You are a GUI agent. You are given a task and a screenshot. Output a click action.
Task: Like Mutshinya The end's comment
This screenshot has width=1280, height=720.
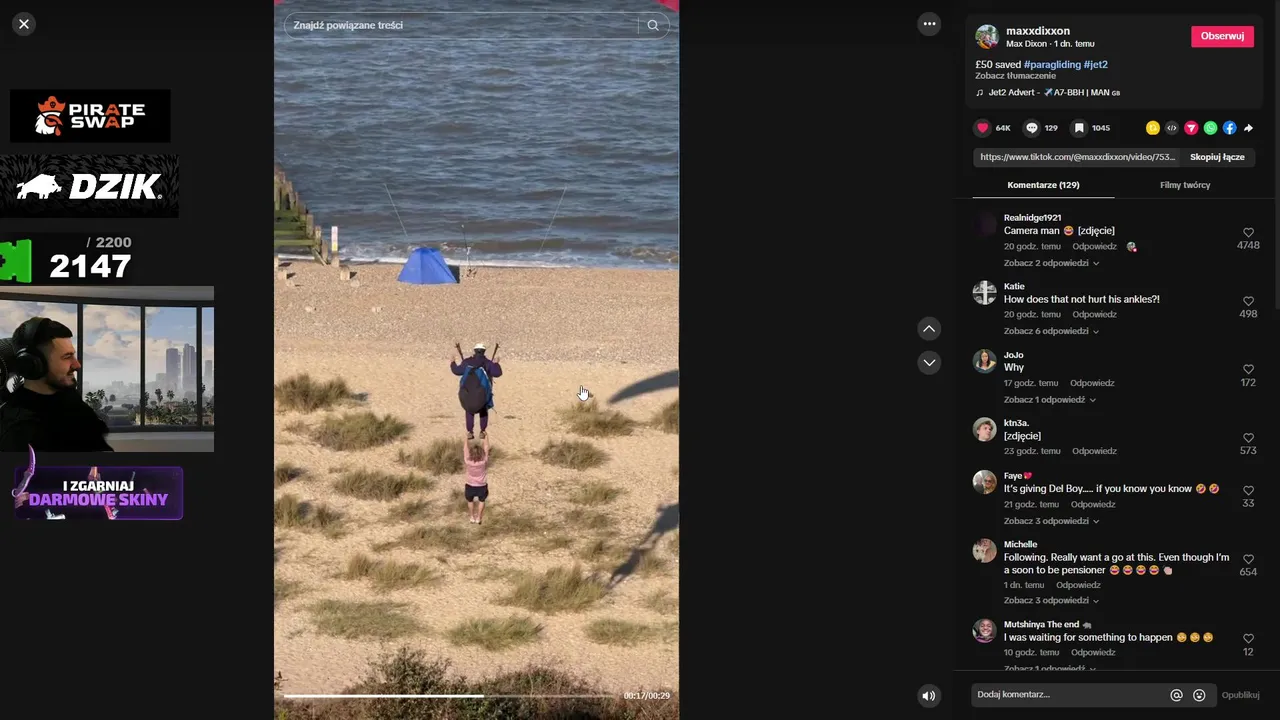[1248, 639]
